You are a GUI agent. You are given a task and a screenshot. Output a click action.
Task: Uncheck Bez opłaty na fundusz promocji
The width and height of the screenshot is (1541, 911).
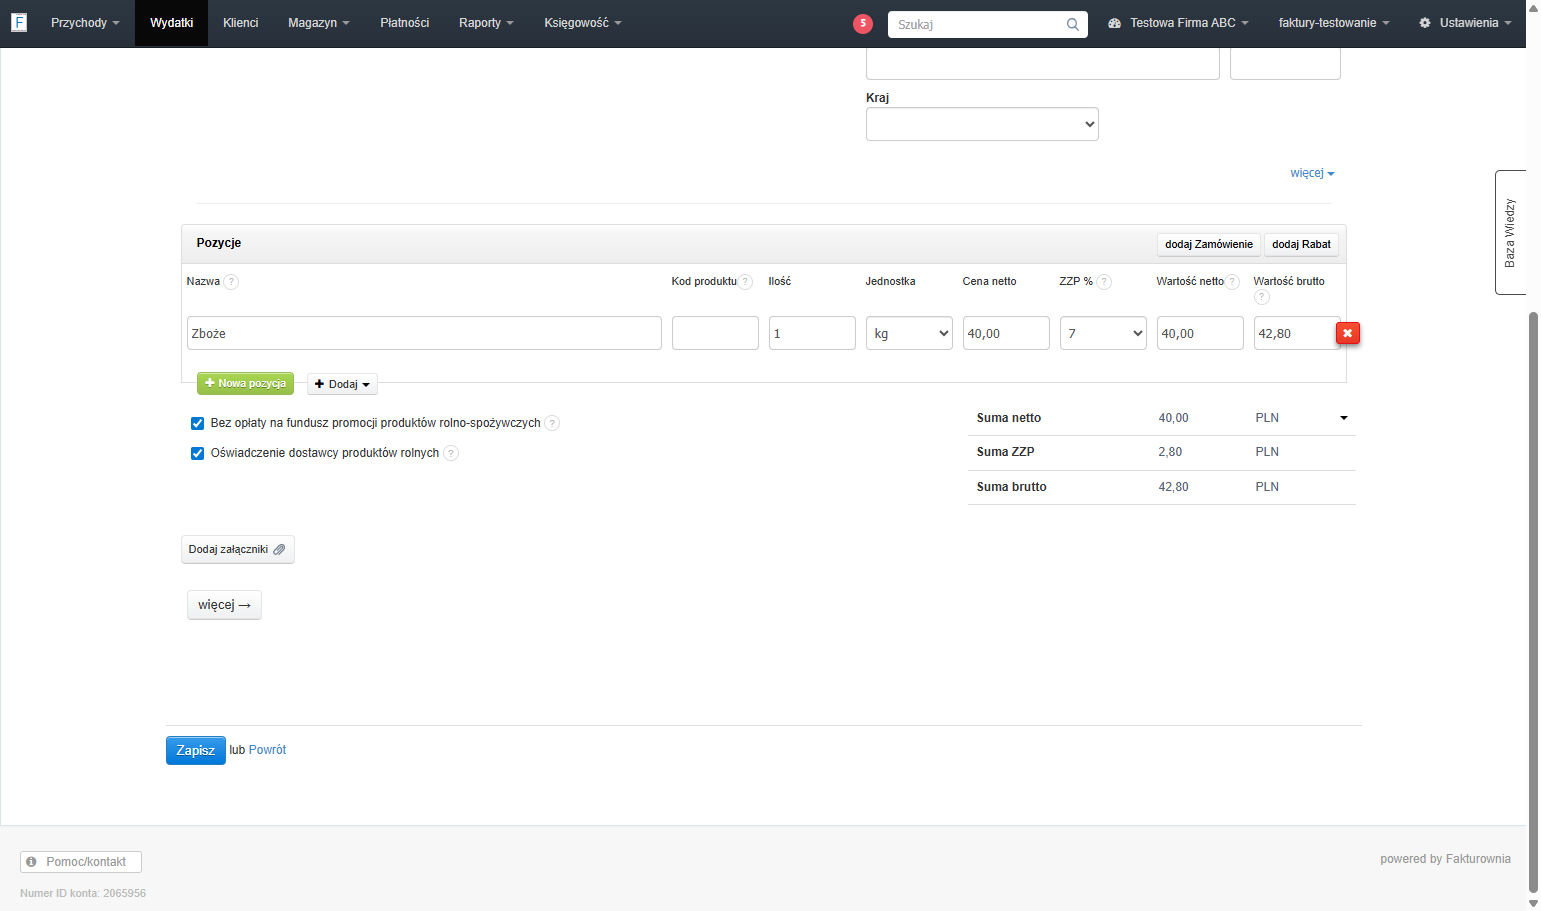coord(197,423)
